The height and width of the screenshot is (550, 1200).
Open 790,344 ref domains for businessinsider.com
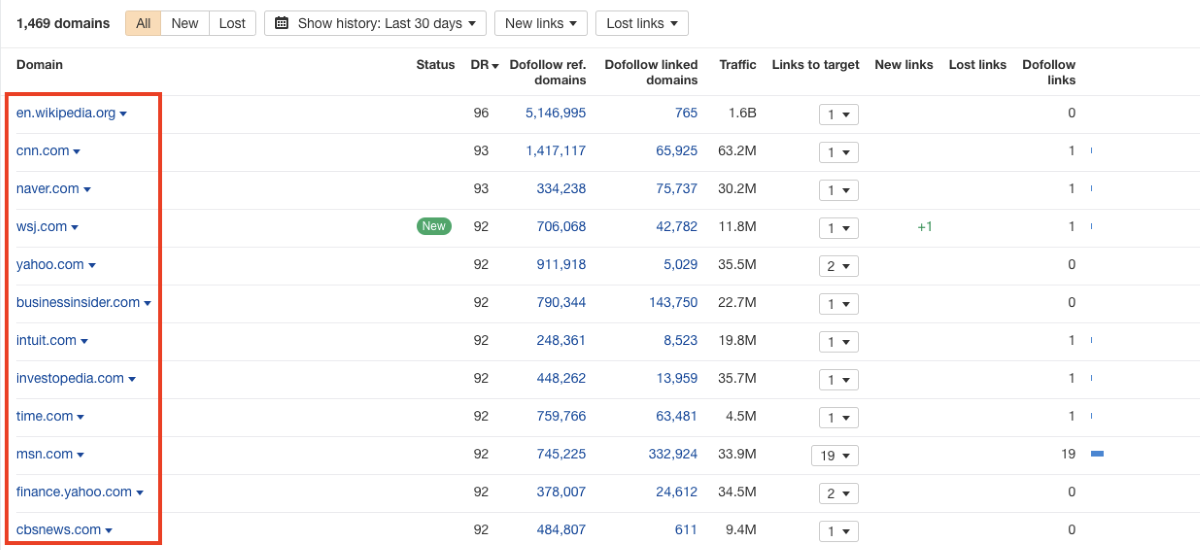[x=561, y=303]
